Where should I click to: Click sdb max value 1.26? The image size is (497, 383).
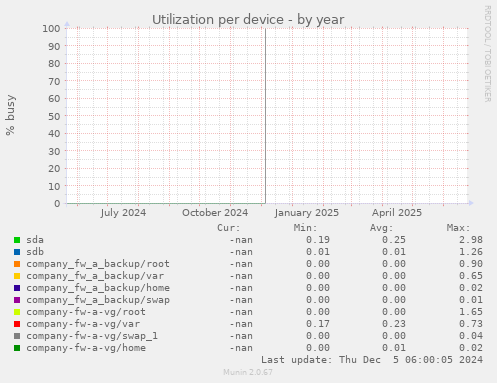click(471, 252)
